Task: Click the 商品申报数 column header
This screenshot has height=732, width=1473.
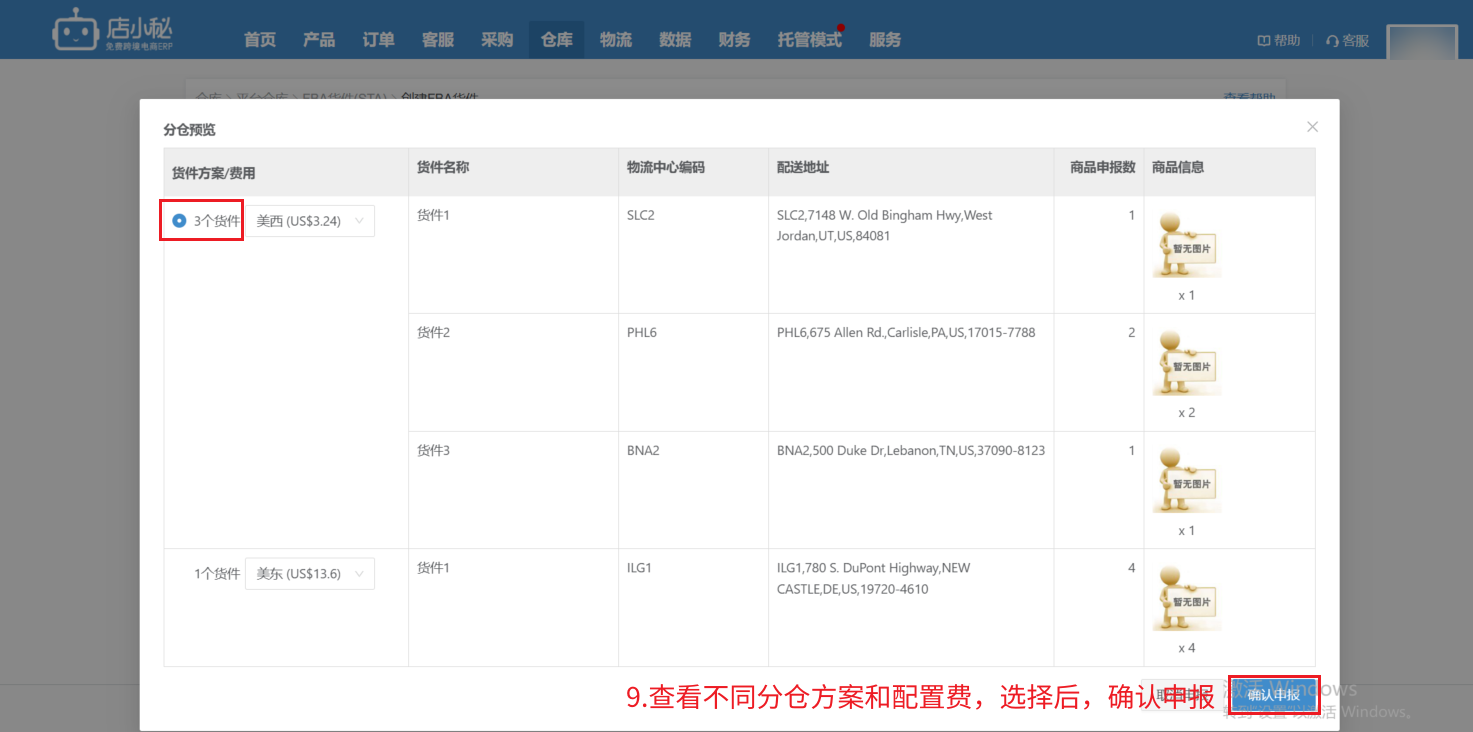Action: click(1103, 167)
